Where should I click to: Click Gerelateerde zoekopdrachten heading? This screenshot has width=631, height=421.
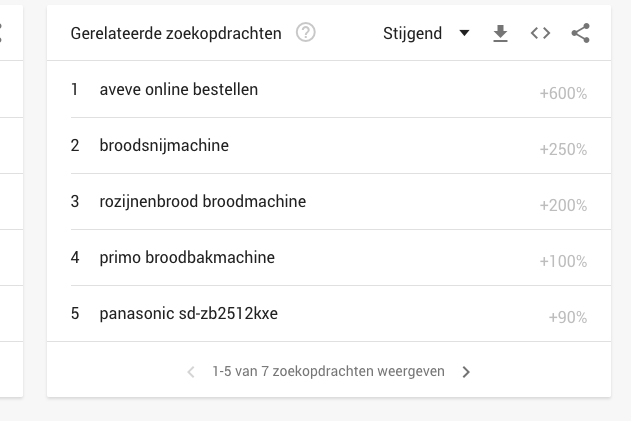coord(176,33)
